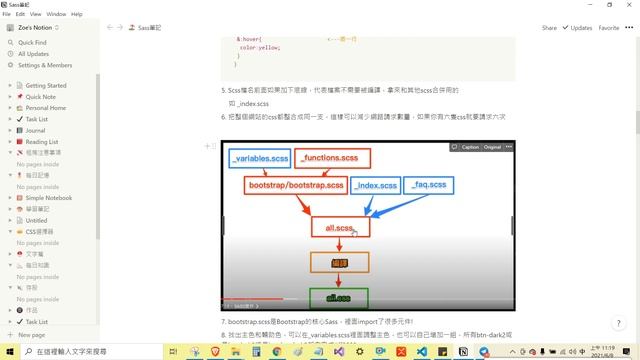The image size is (640, 360).
Task: Click the Personal Home page icon
Action: click(20, 108)
